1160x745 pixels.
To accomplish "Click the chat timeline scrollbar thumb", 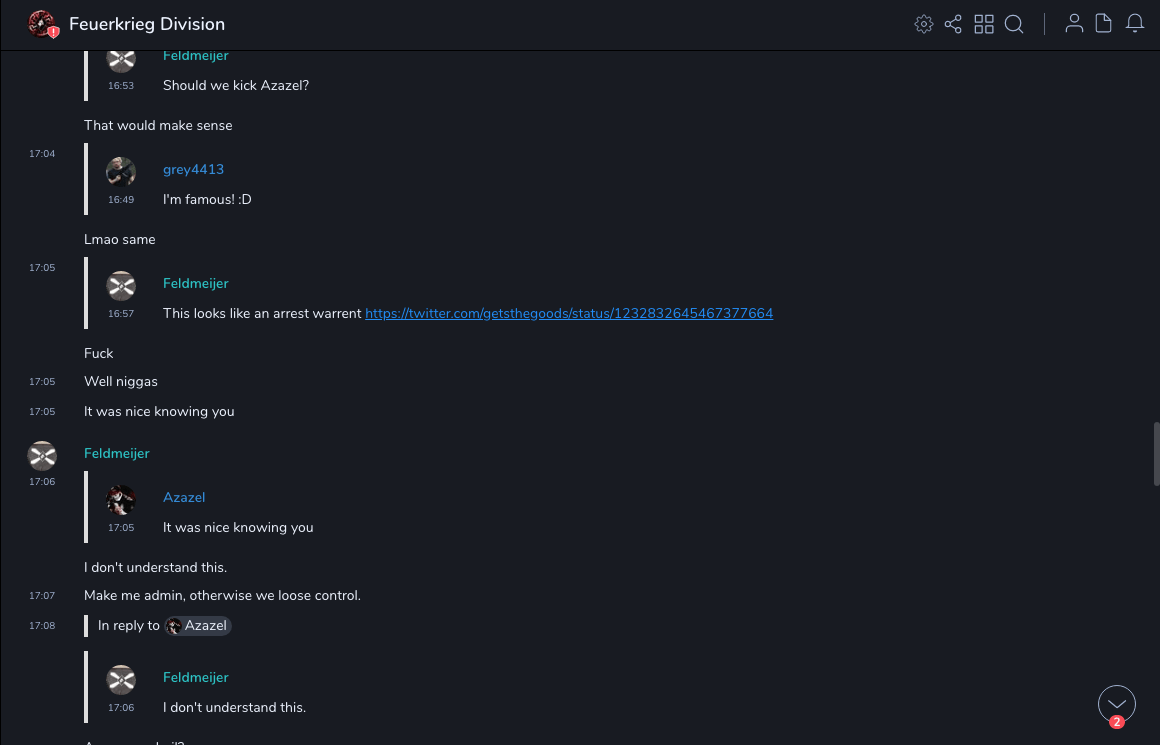I will click(x=1156, y=453).
